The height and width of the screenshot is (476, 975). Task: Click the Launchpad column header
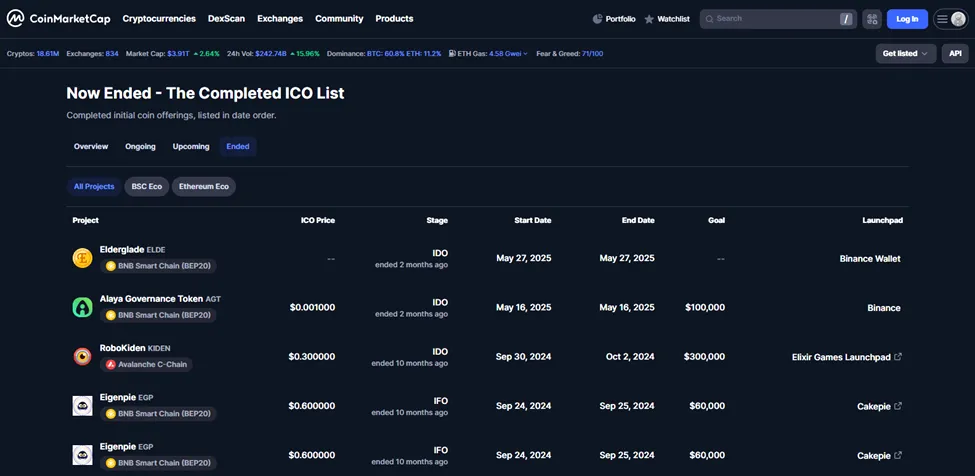coord(882,220)
